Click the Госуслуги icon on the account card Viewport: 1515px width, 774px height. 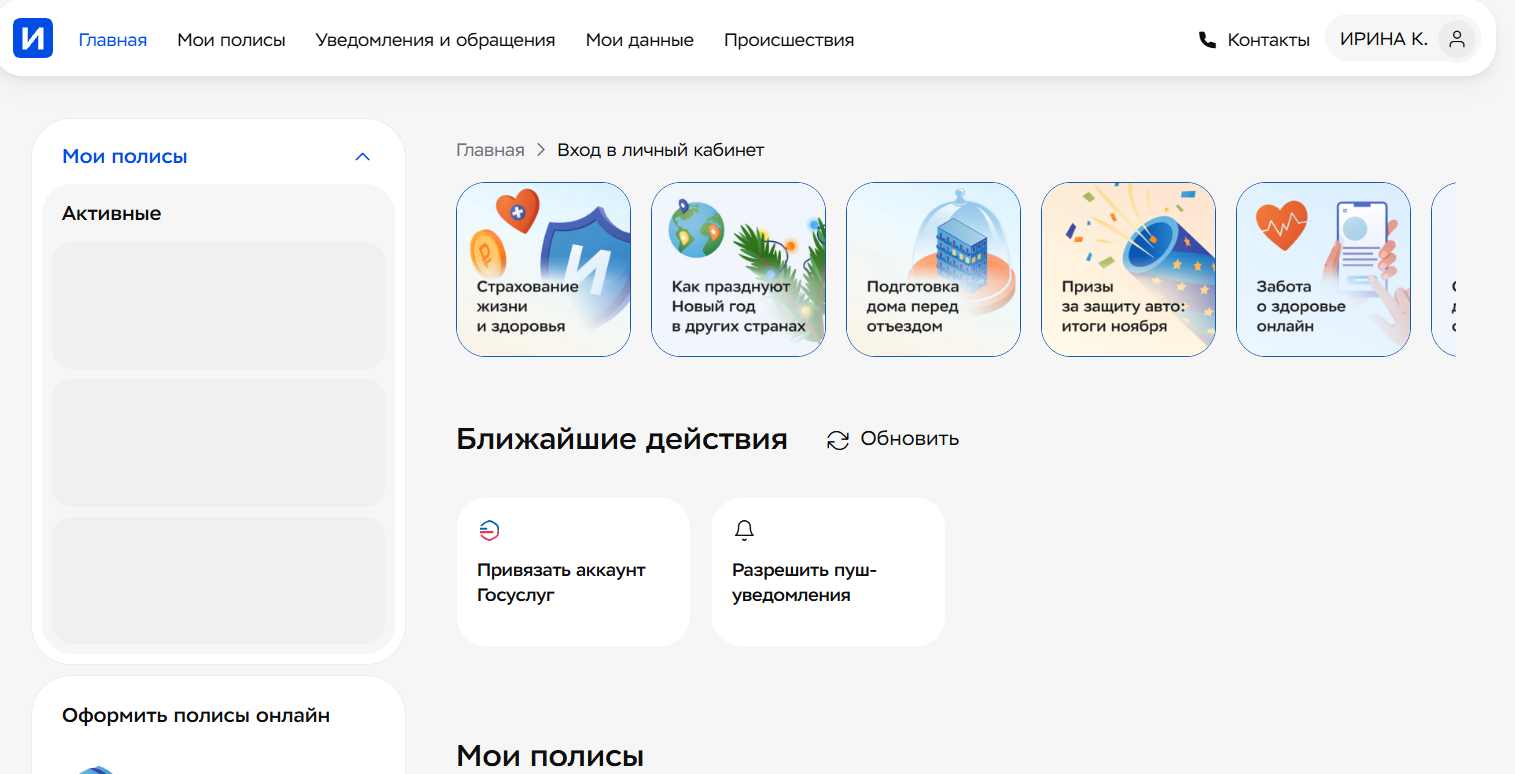point(489,531)
